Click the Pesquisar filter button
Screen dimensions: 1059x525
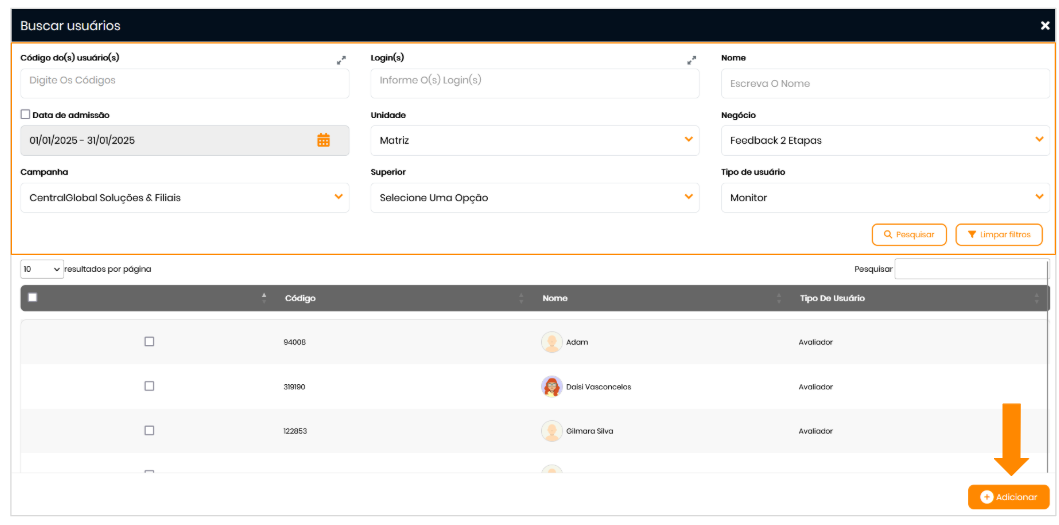point(909,234)
